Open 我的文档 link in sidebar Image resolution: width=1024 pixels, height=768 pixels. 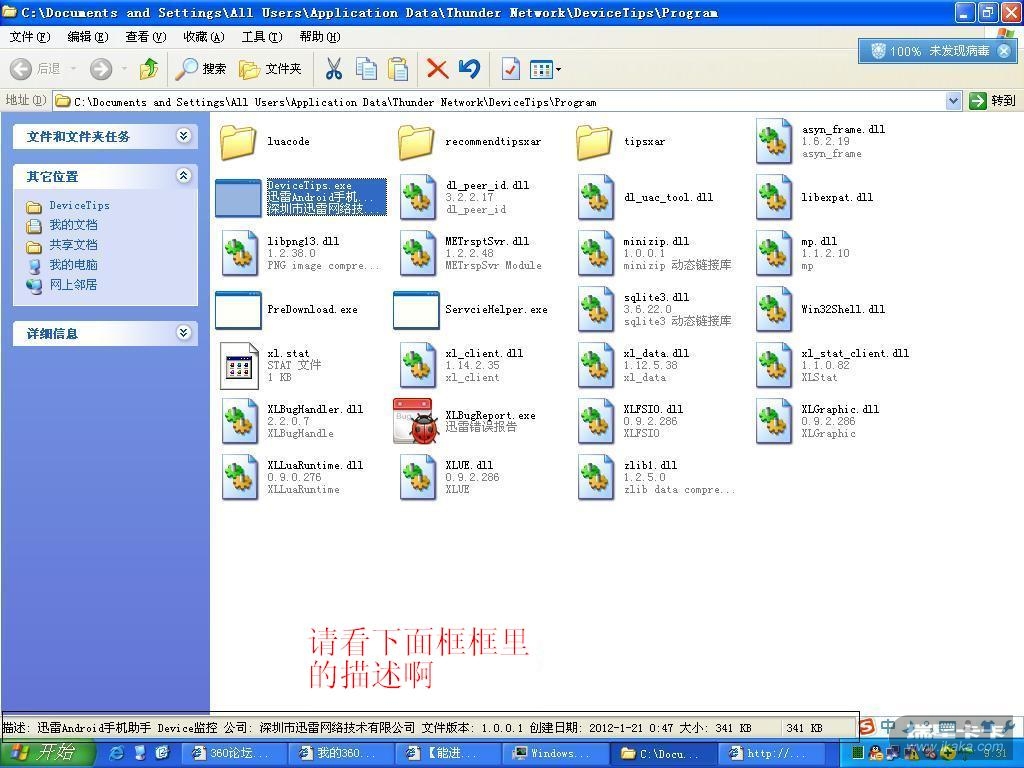(73, 225)
